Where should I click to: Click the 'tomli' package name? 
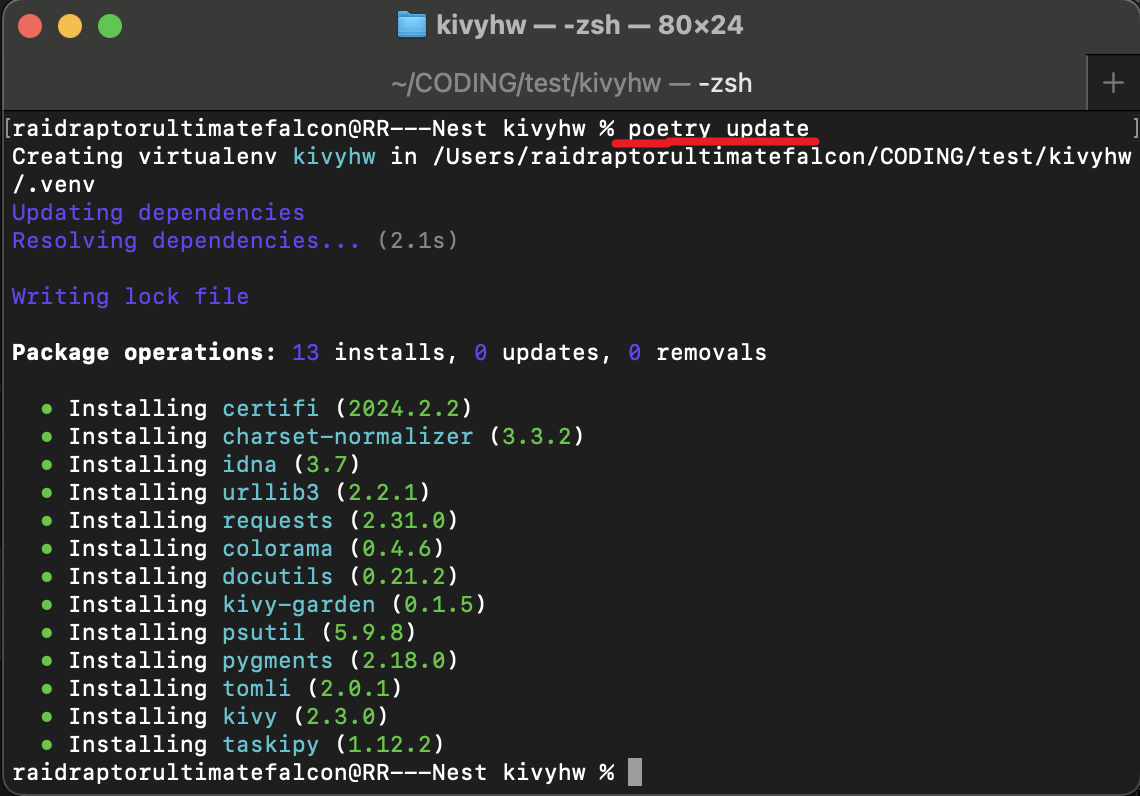click(x=257, y=688)
